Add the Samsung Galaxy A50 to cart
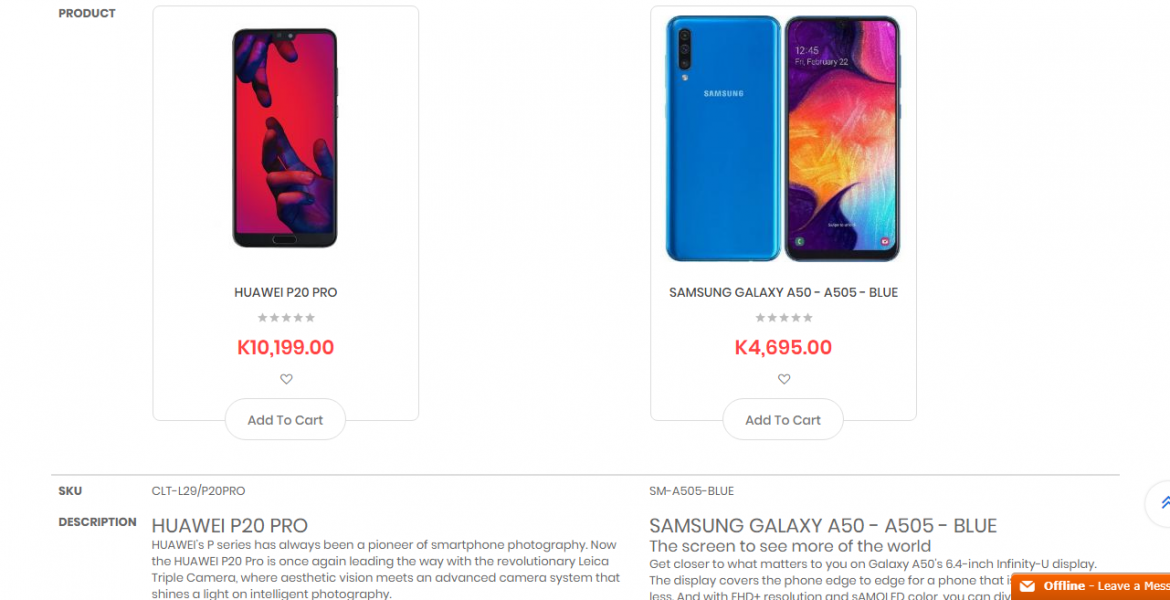Screen dimensions: 1170x600 click(x=783, y=419)
